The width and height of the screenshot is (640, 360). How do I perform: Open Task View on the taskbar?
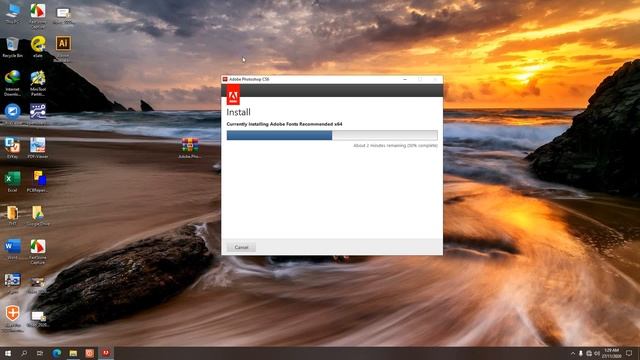[40, 353]
